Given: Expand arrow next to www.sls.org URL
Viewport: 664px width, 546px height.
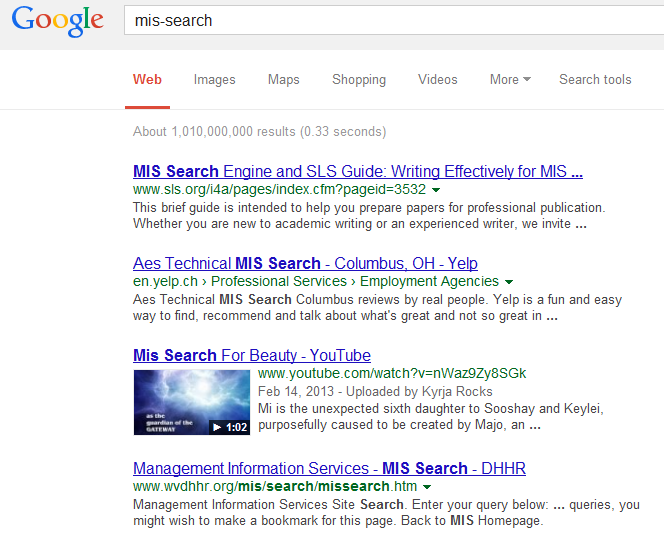Looking at the screenshot, I should tap(436, 190).
